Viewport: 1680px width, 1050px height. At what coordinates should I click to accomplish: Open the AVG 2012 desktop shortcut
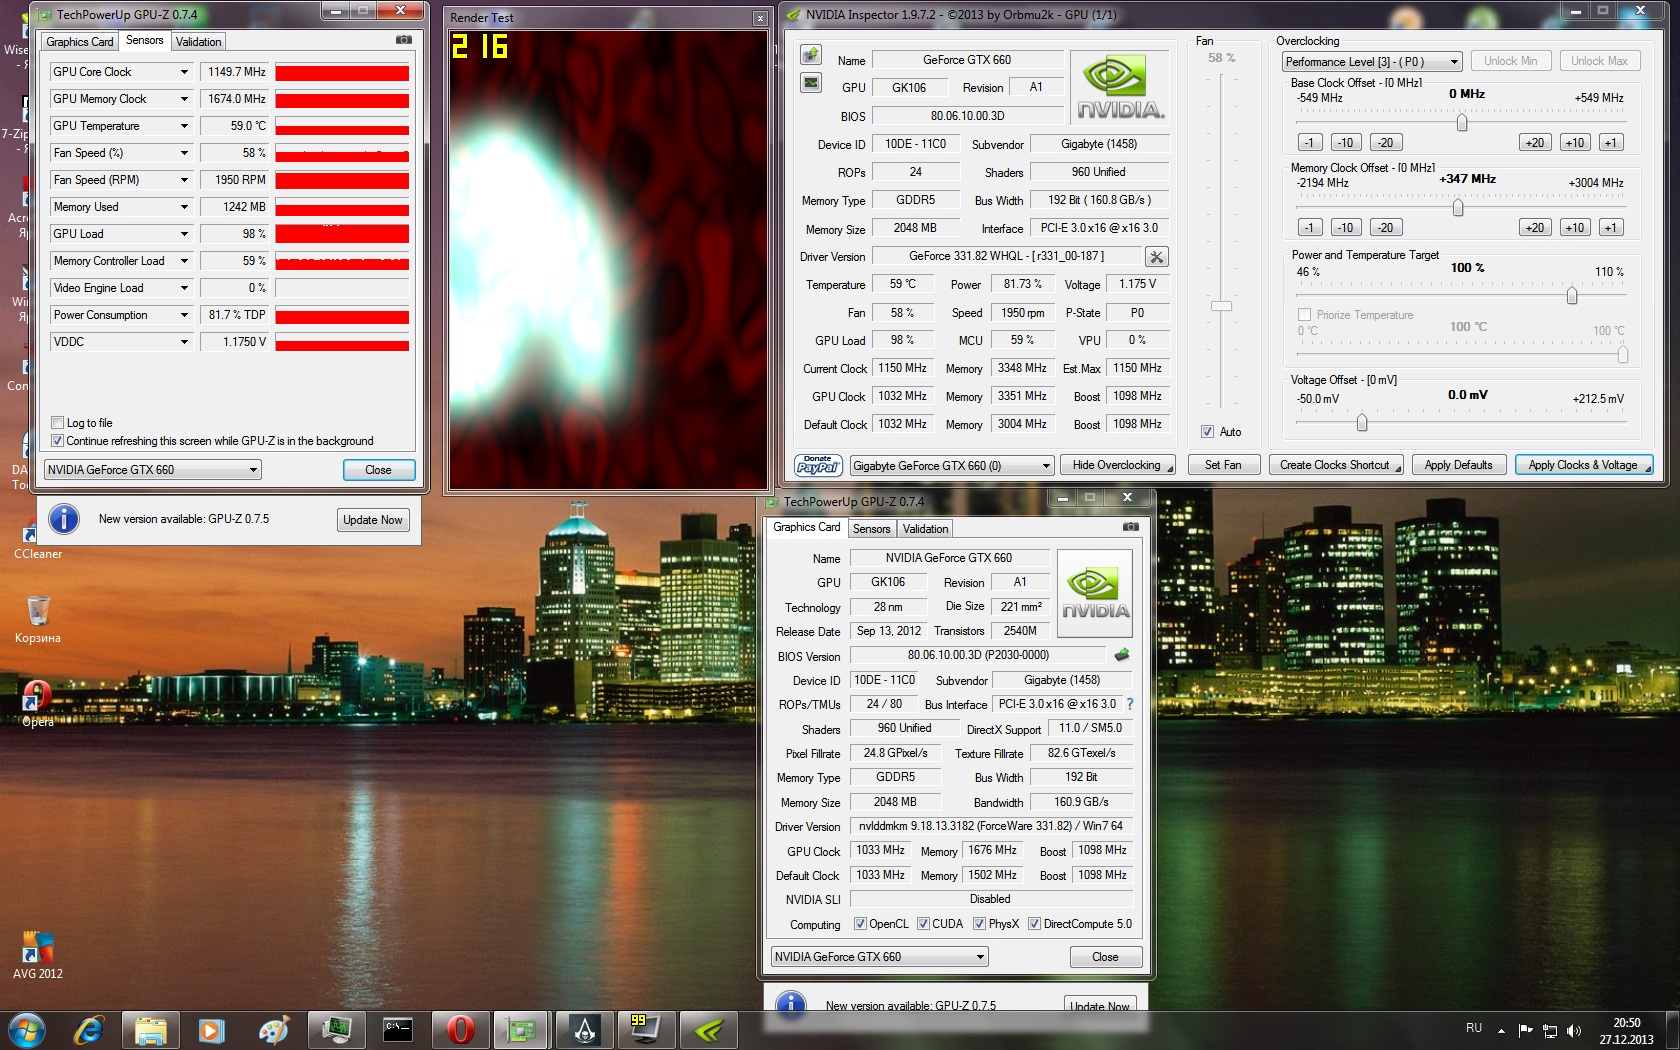pyautogui.click(x=38, y=955)
